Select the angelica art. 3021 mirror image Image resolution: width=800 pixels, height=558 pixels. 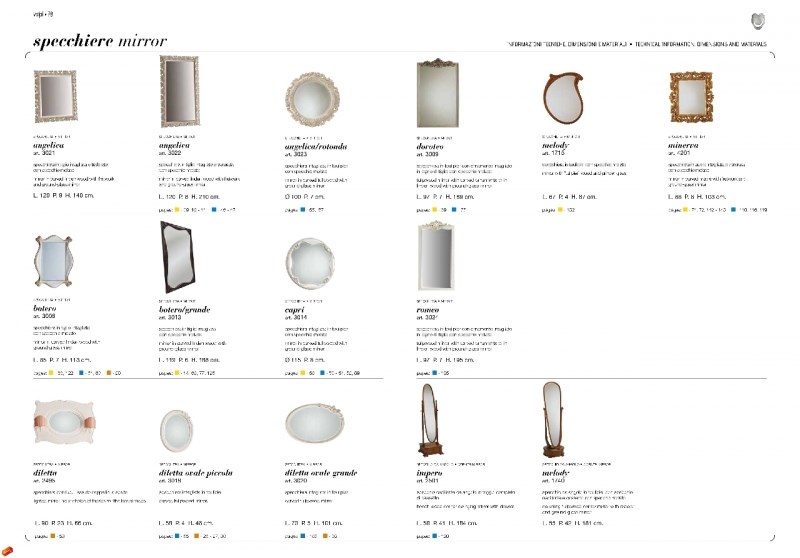point(56,96)
